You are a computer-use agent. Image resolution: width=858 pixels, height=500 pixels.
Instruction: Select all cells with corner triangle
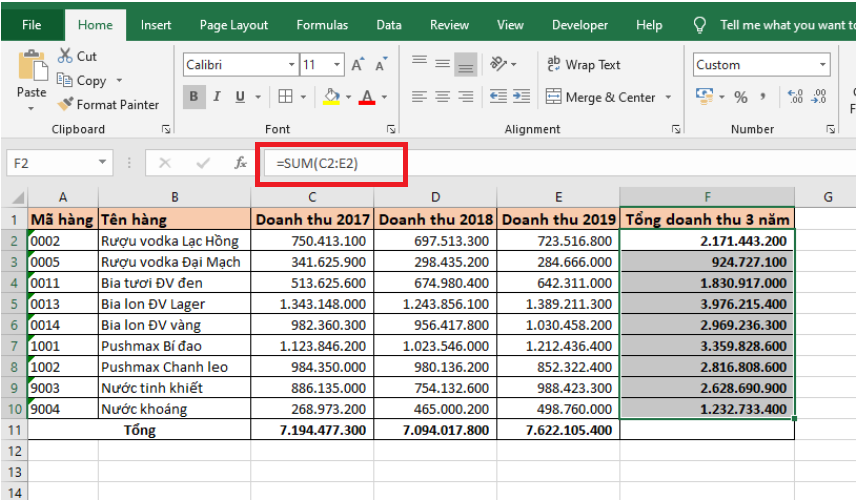tap(18, 197)
